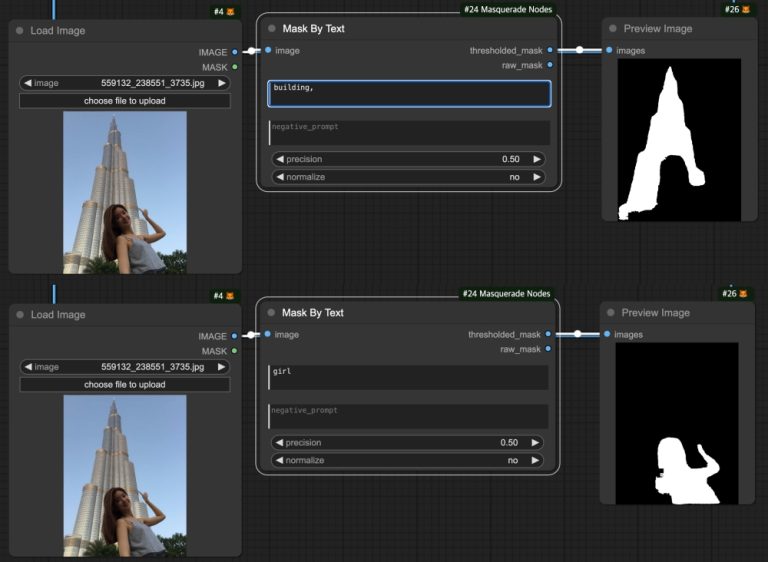Click raw_mask output port of 'girl' node
This screenshot has width=768, height=562.
[548, 349]
